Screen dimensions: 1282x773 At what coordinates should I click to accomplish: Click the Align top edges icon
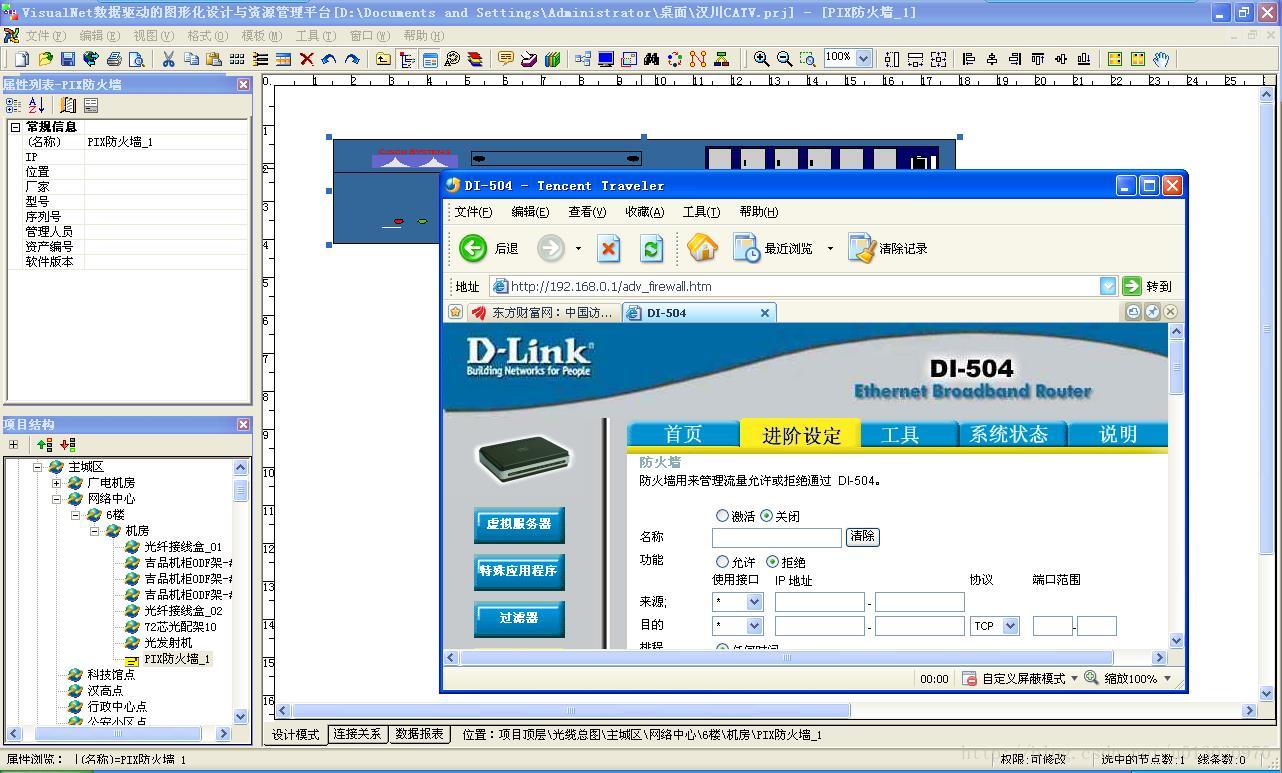pos(1038,59)
